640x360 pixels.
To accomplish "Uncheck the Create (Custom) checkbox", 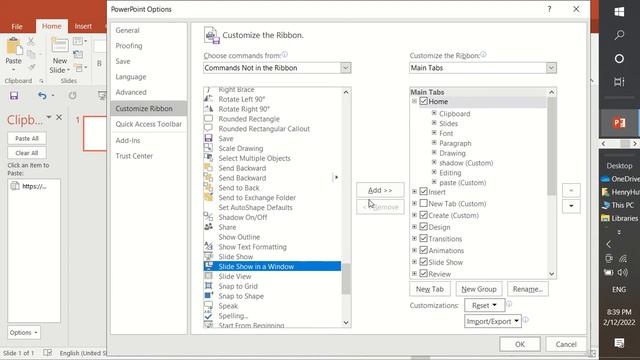I will 423,215.
